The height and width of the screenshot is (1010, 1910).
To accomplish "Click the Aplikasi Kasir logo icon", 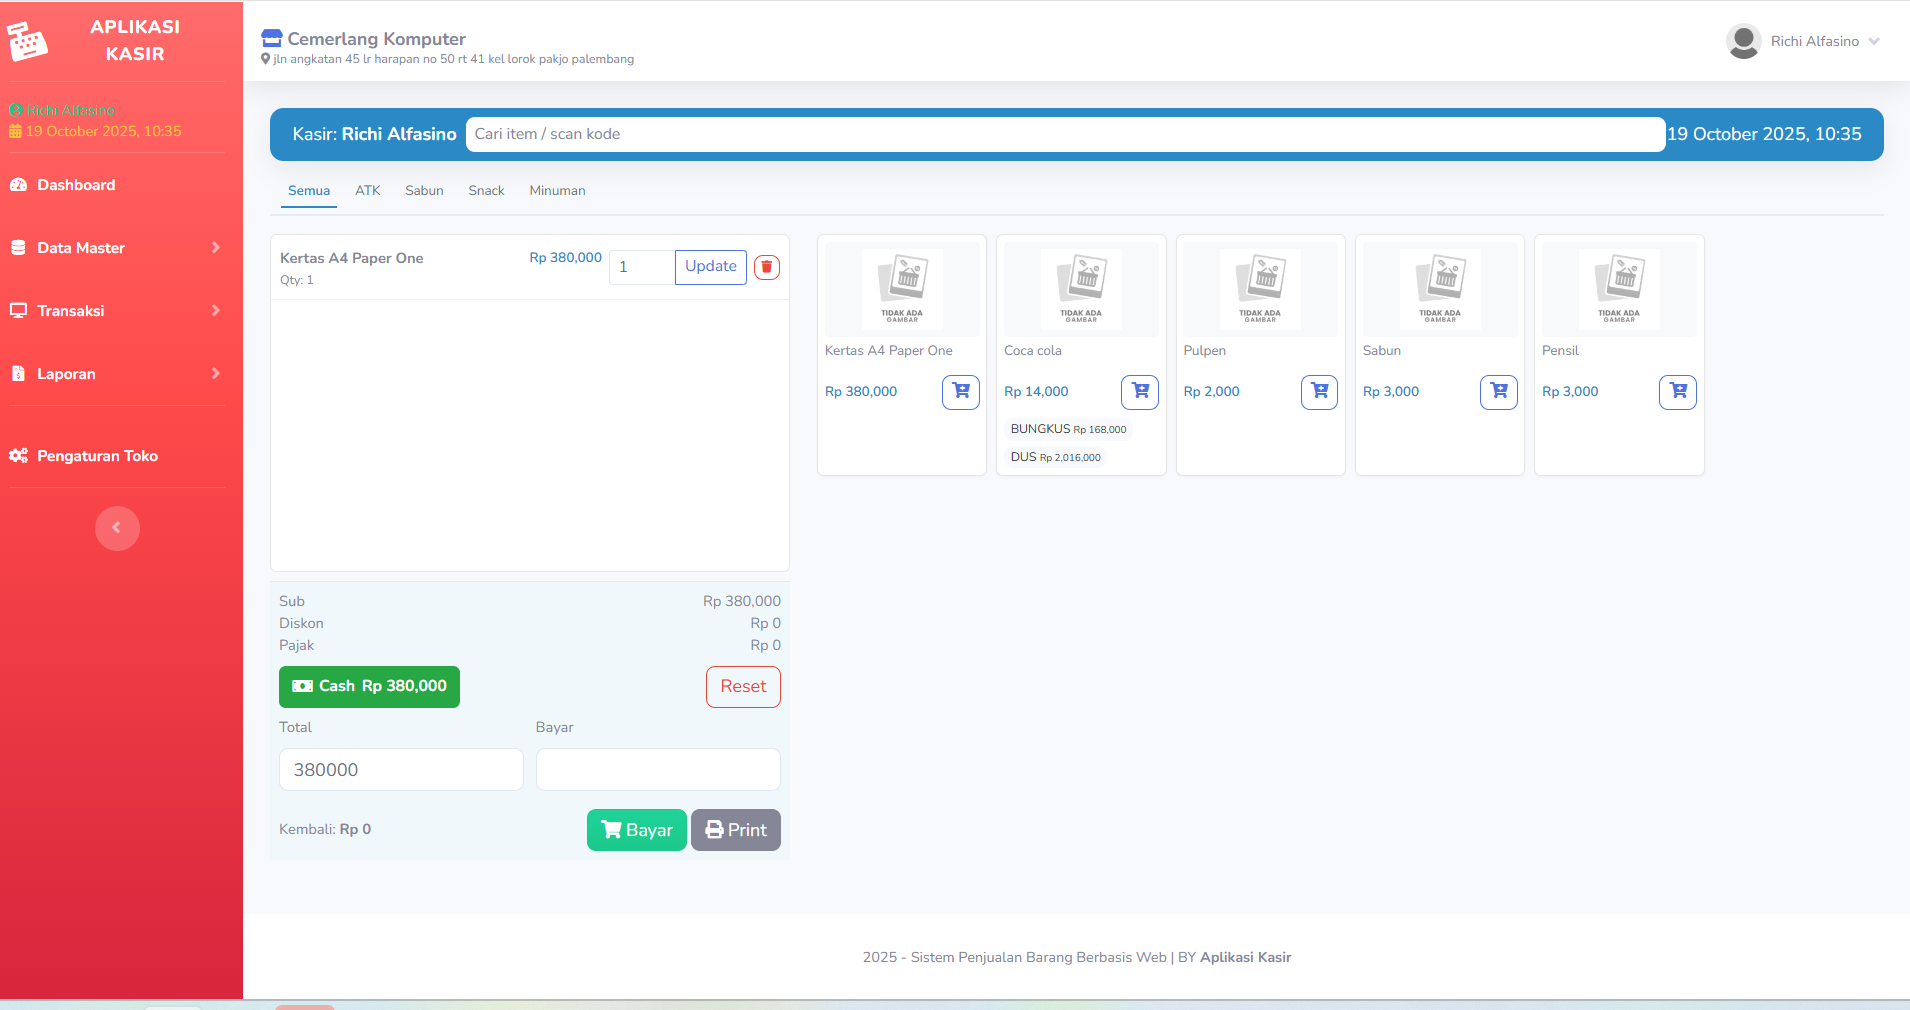I will click(28, 41).
